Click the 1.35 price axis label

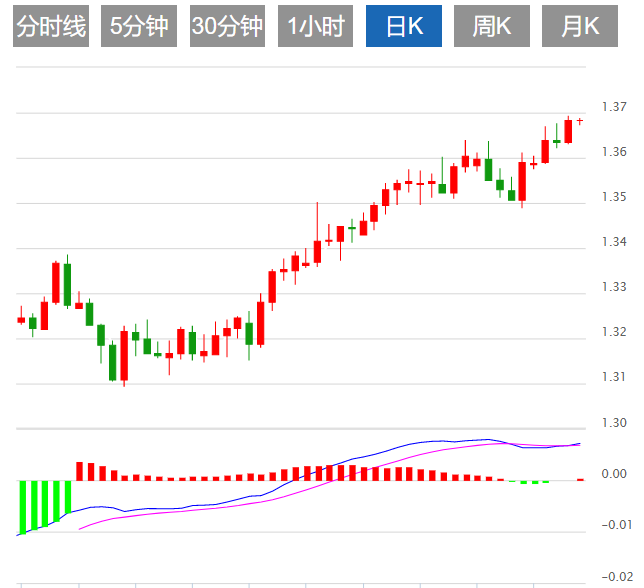(x=614, y=197)
